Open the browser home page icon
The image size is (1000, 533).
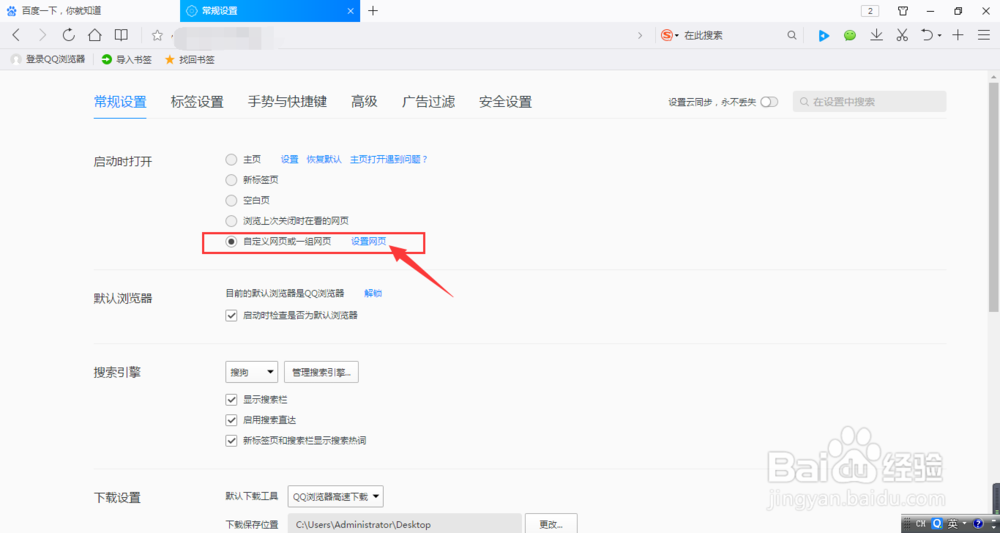click(x=94, y=35)
